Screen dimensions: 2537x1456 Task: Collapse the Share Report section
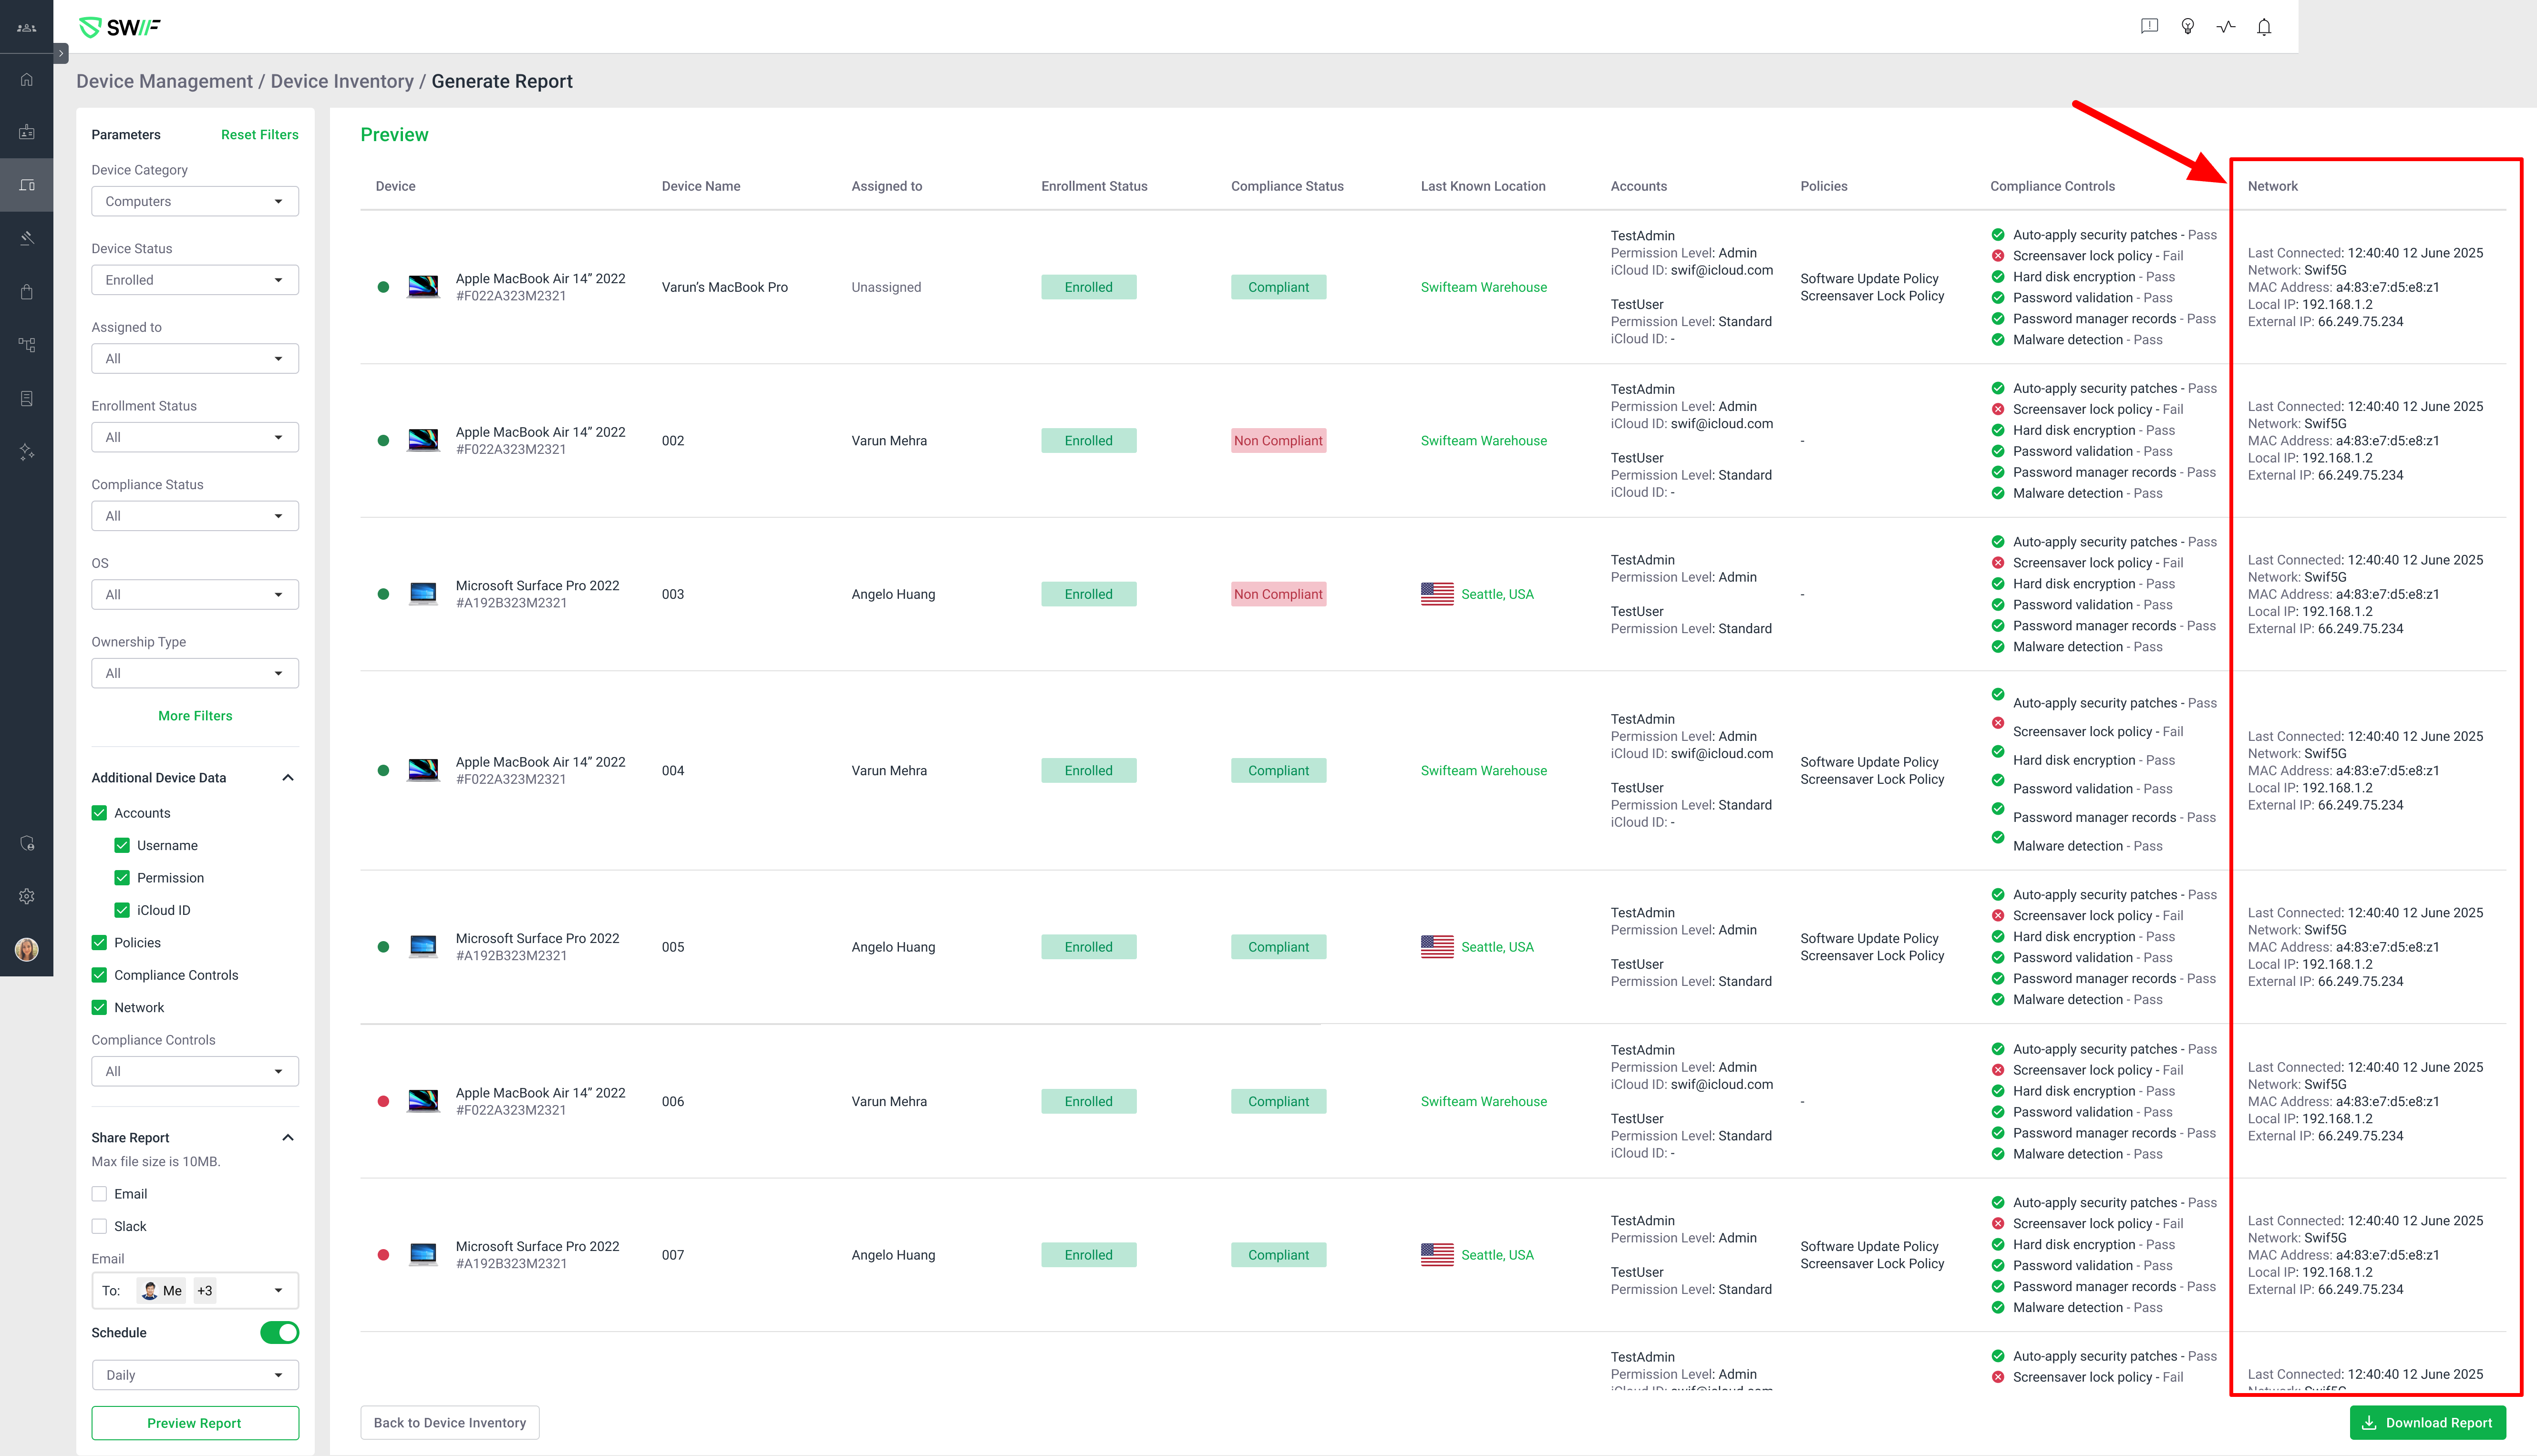(288, 1138)
